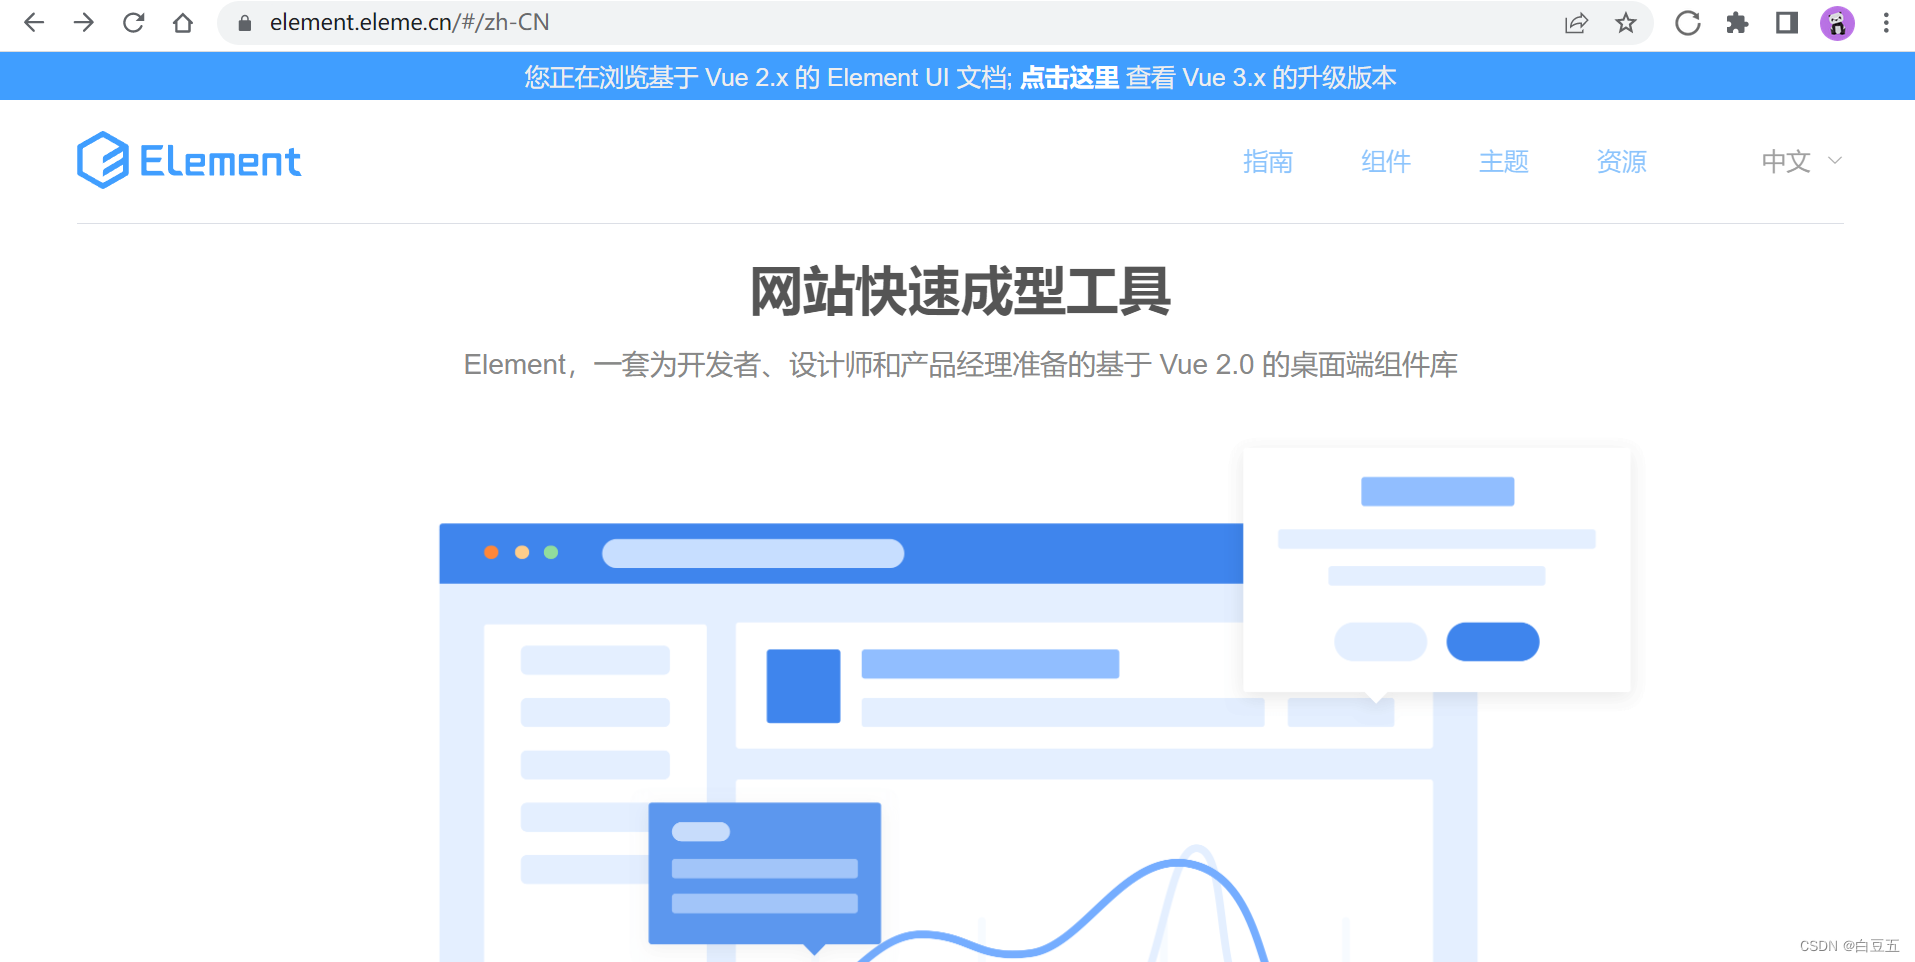Expand the 中文 language dropdown
1915x962 pixels.
click(x=1801, y=161)
